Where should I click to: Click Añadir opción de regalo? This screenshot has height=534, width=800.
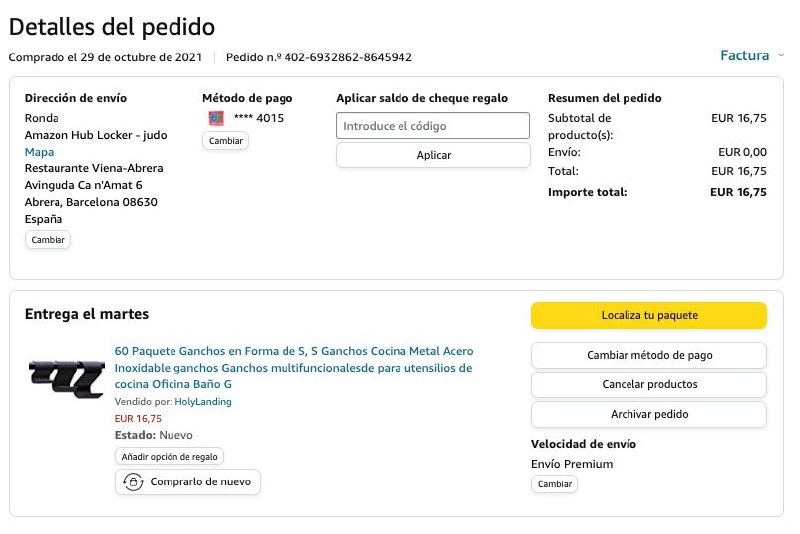tap(169, 456)
